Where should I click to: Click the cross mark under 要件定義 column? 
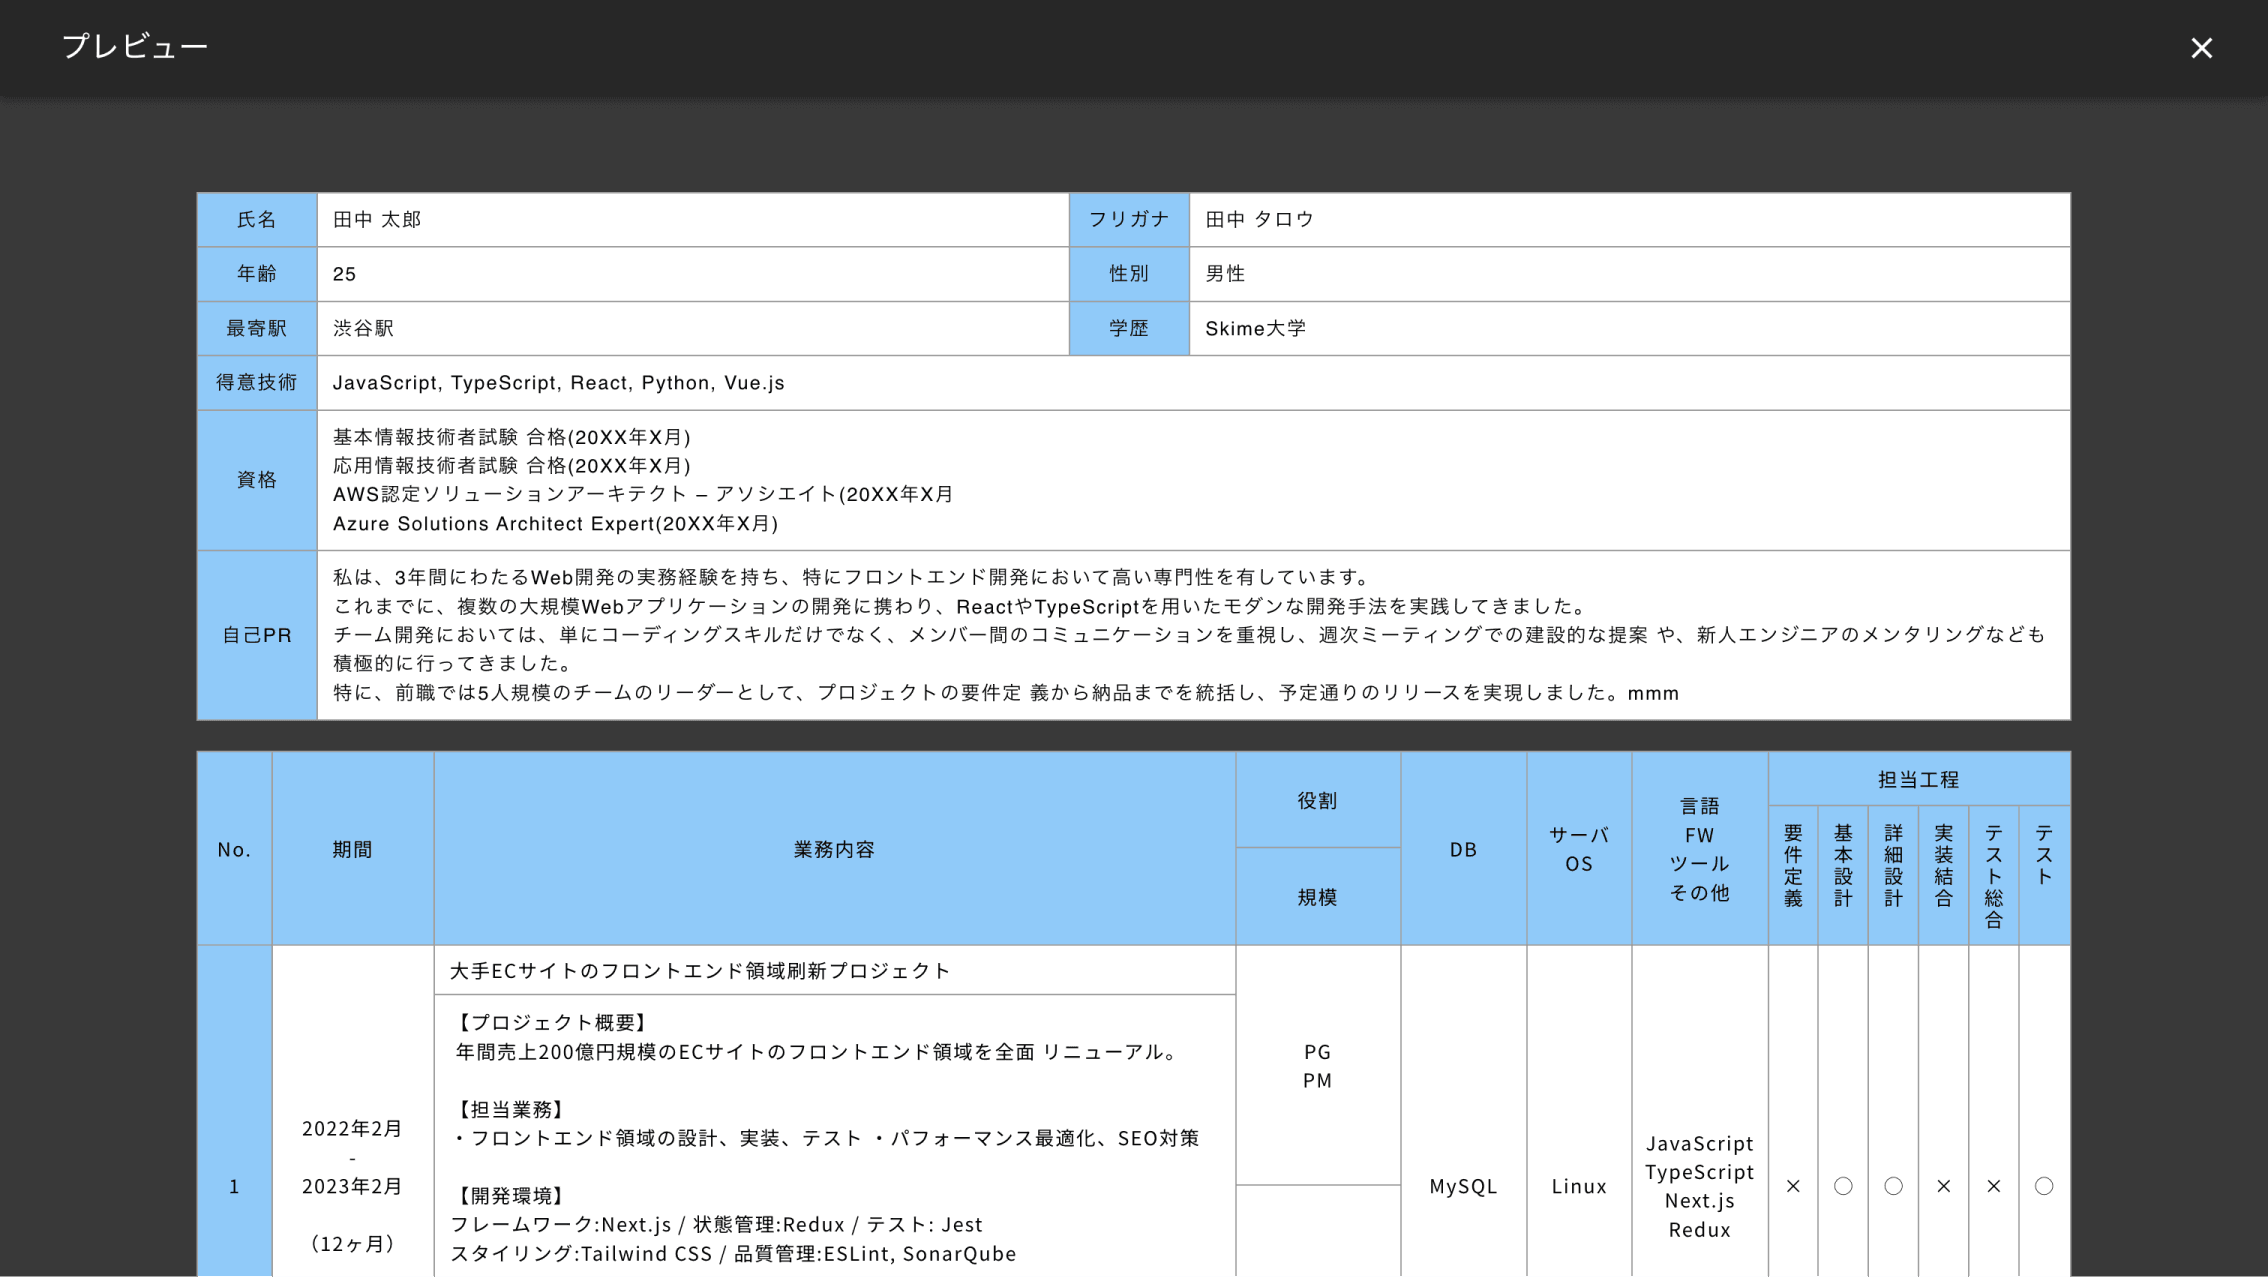tap(1793, 1186)
